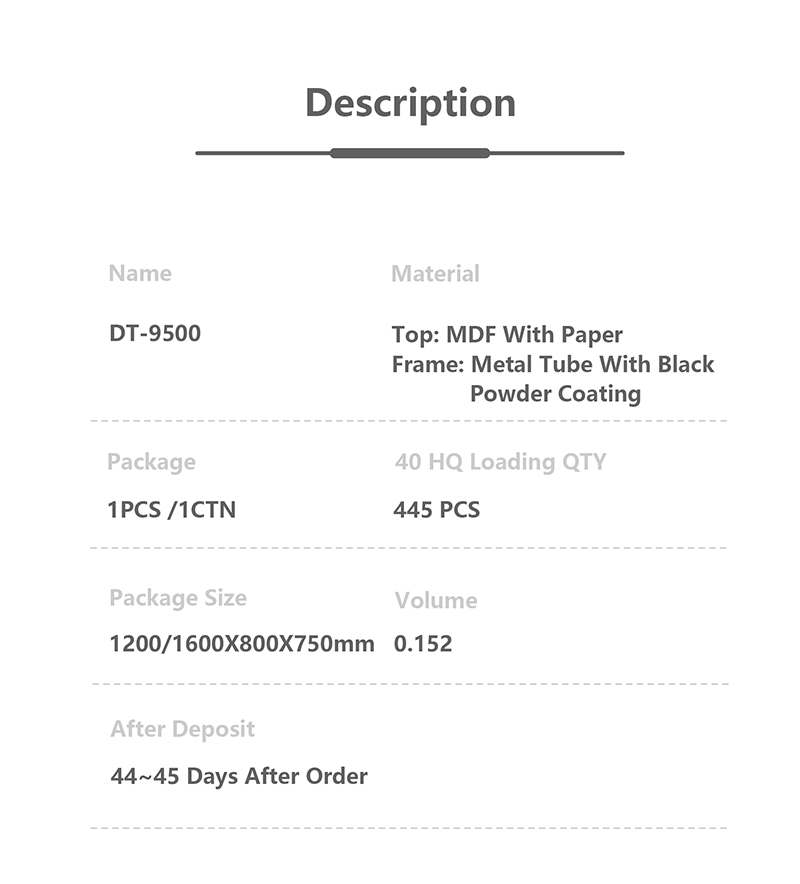Select the After Deposit label
800x884 pixels.
tap(183, 729)
